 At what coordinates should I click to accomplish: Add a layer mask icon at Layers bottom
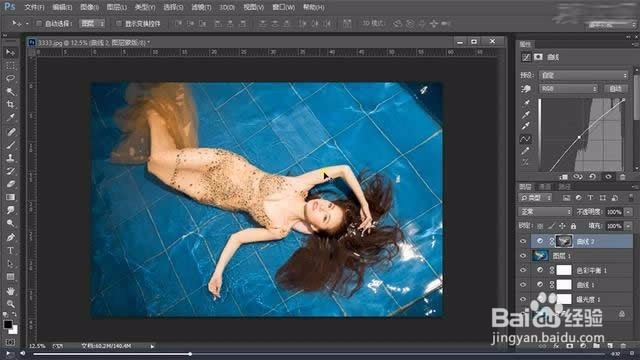pyautogui.click(x=570, y=346)
